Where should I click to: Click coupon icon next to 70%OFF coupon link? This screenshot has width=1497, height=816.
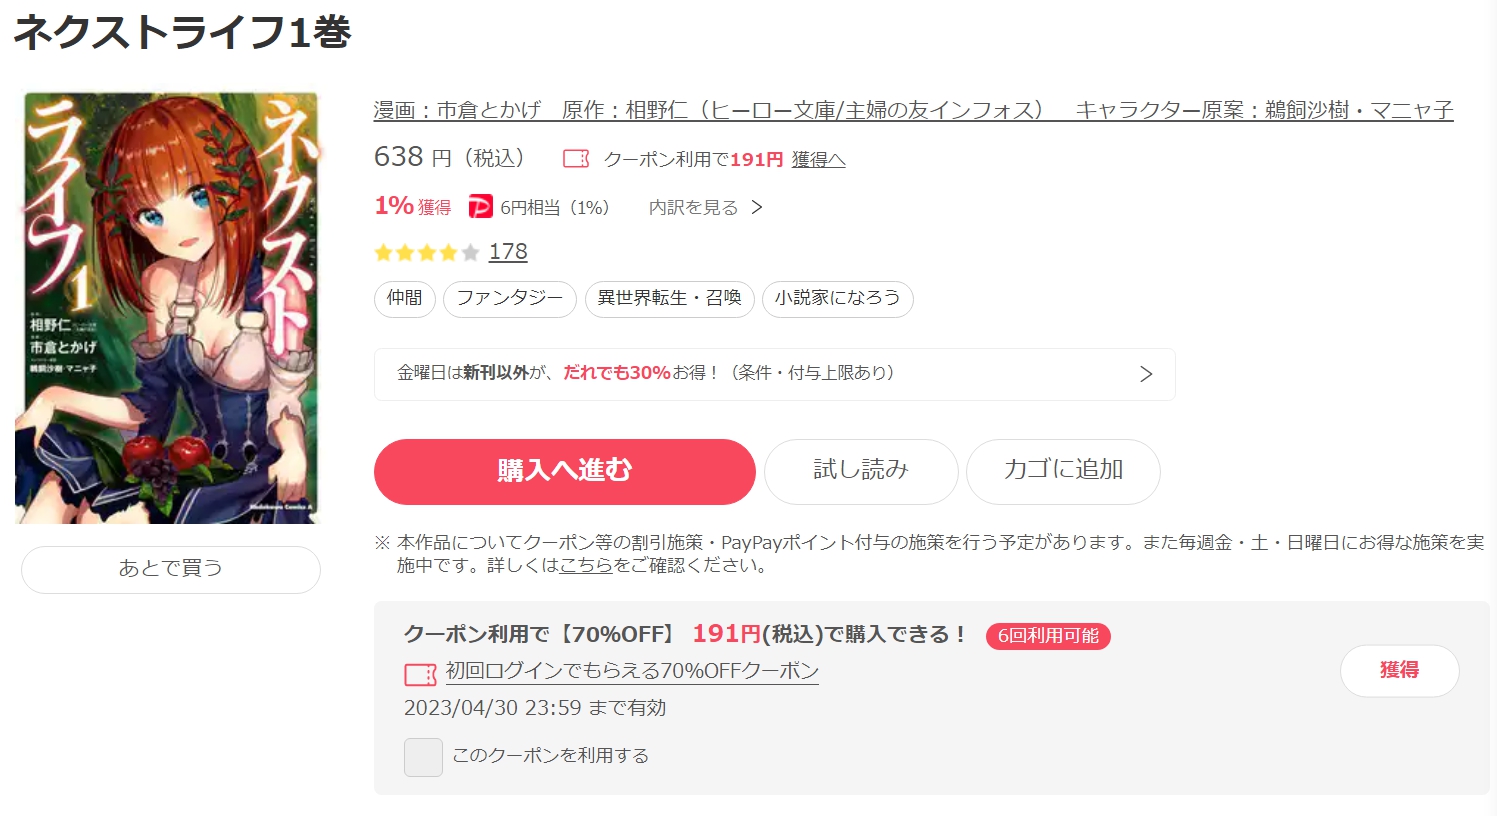point(420,675)
